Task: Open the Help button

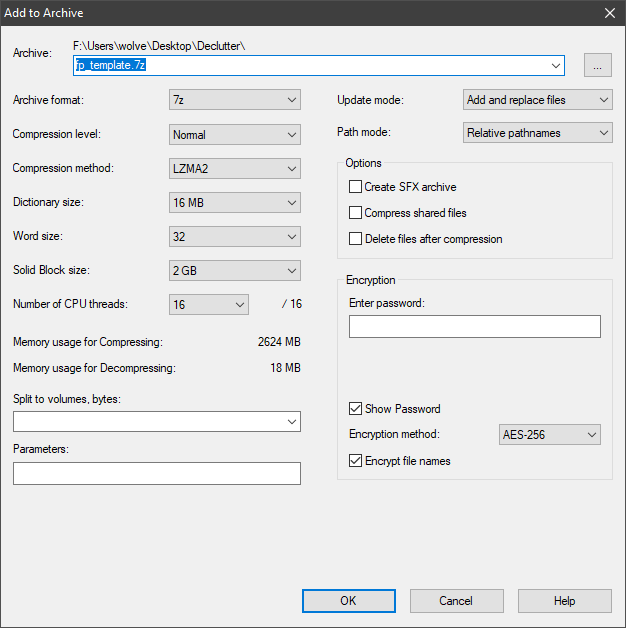Action: tap(564, 601)
